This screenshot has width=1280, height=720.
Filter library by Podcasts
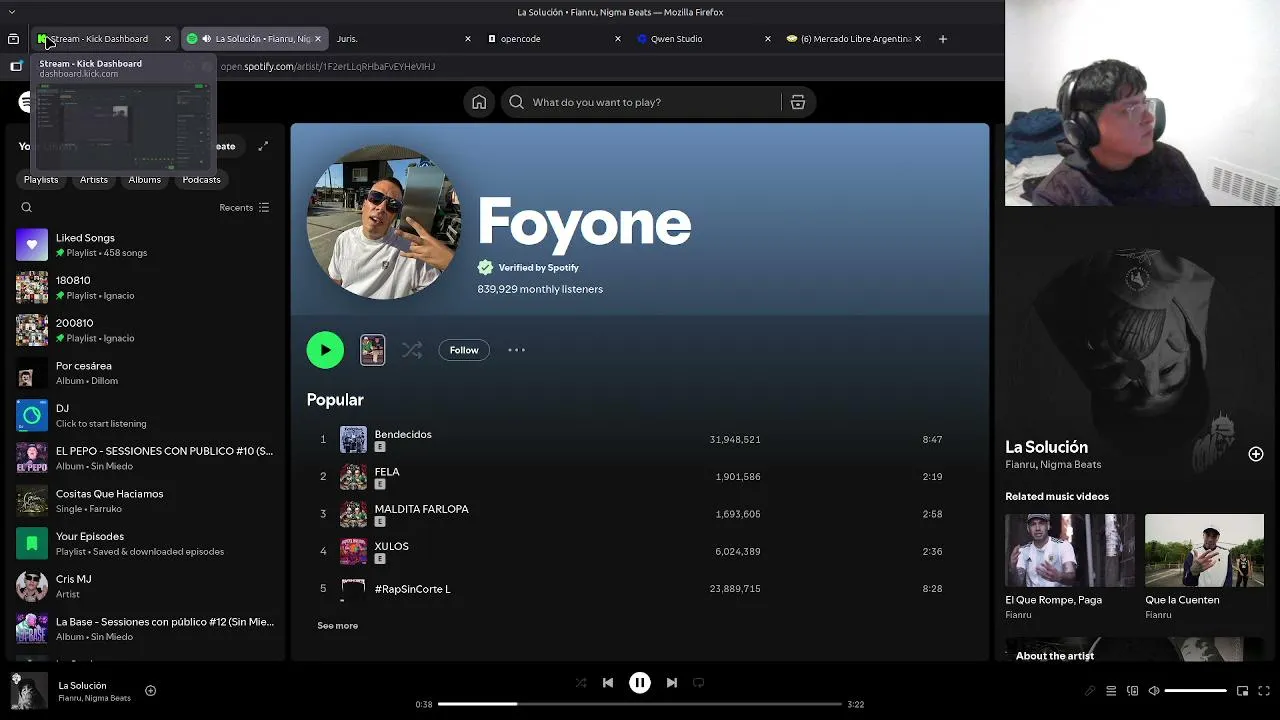(202, 180)
